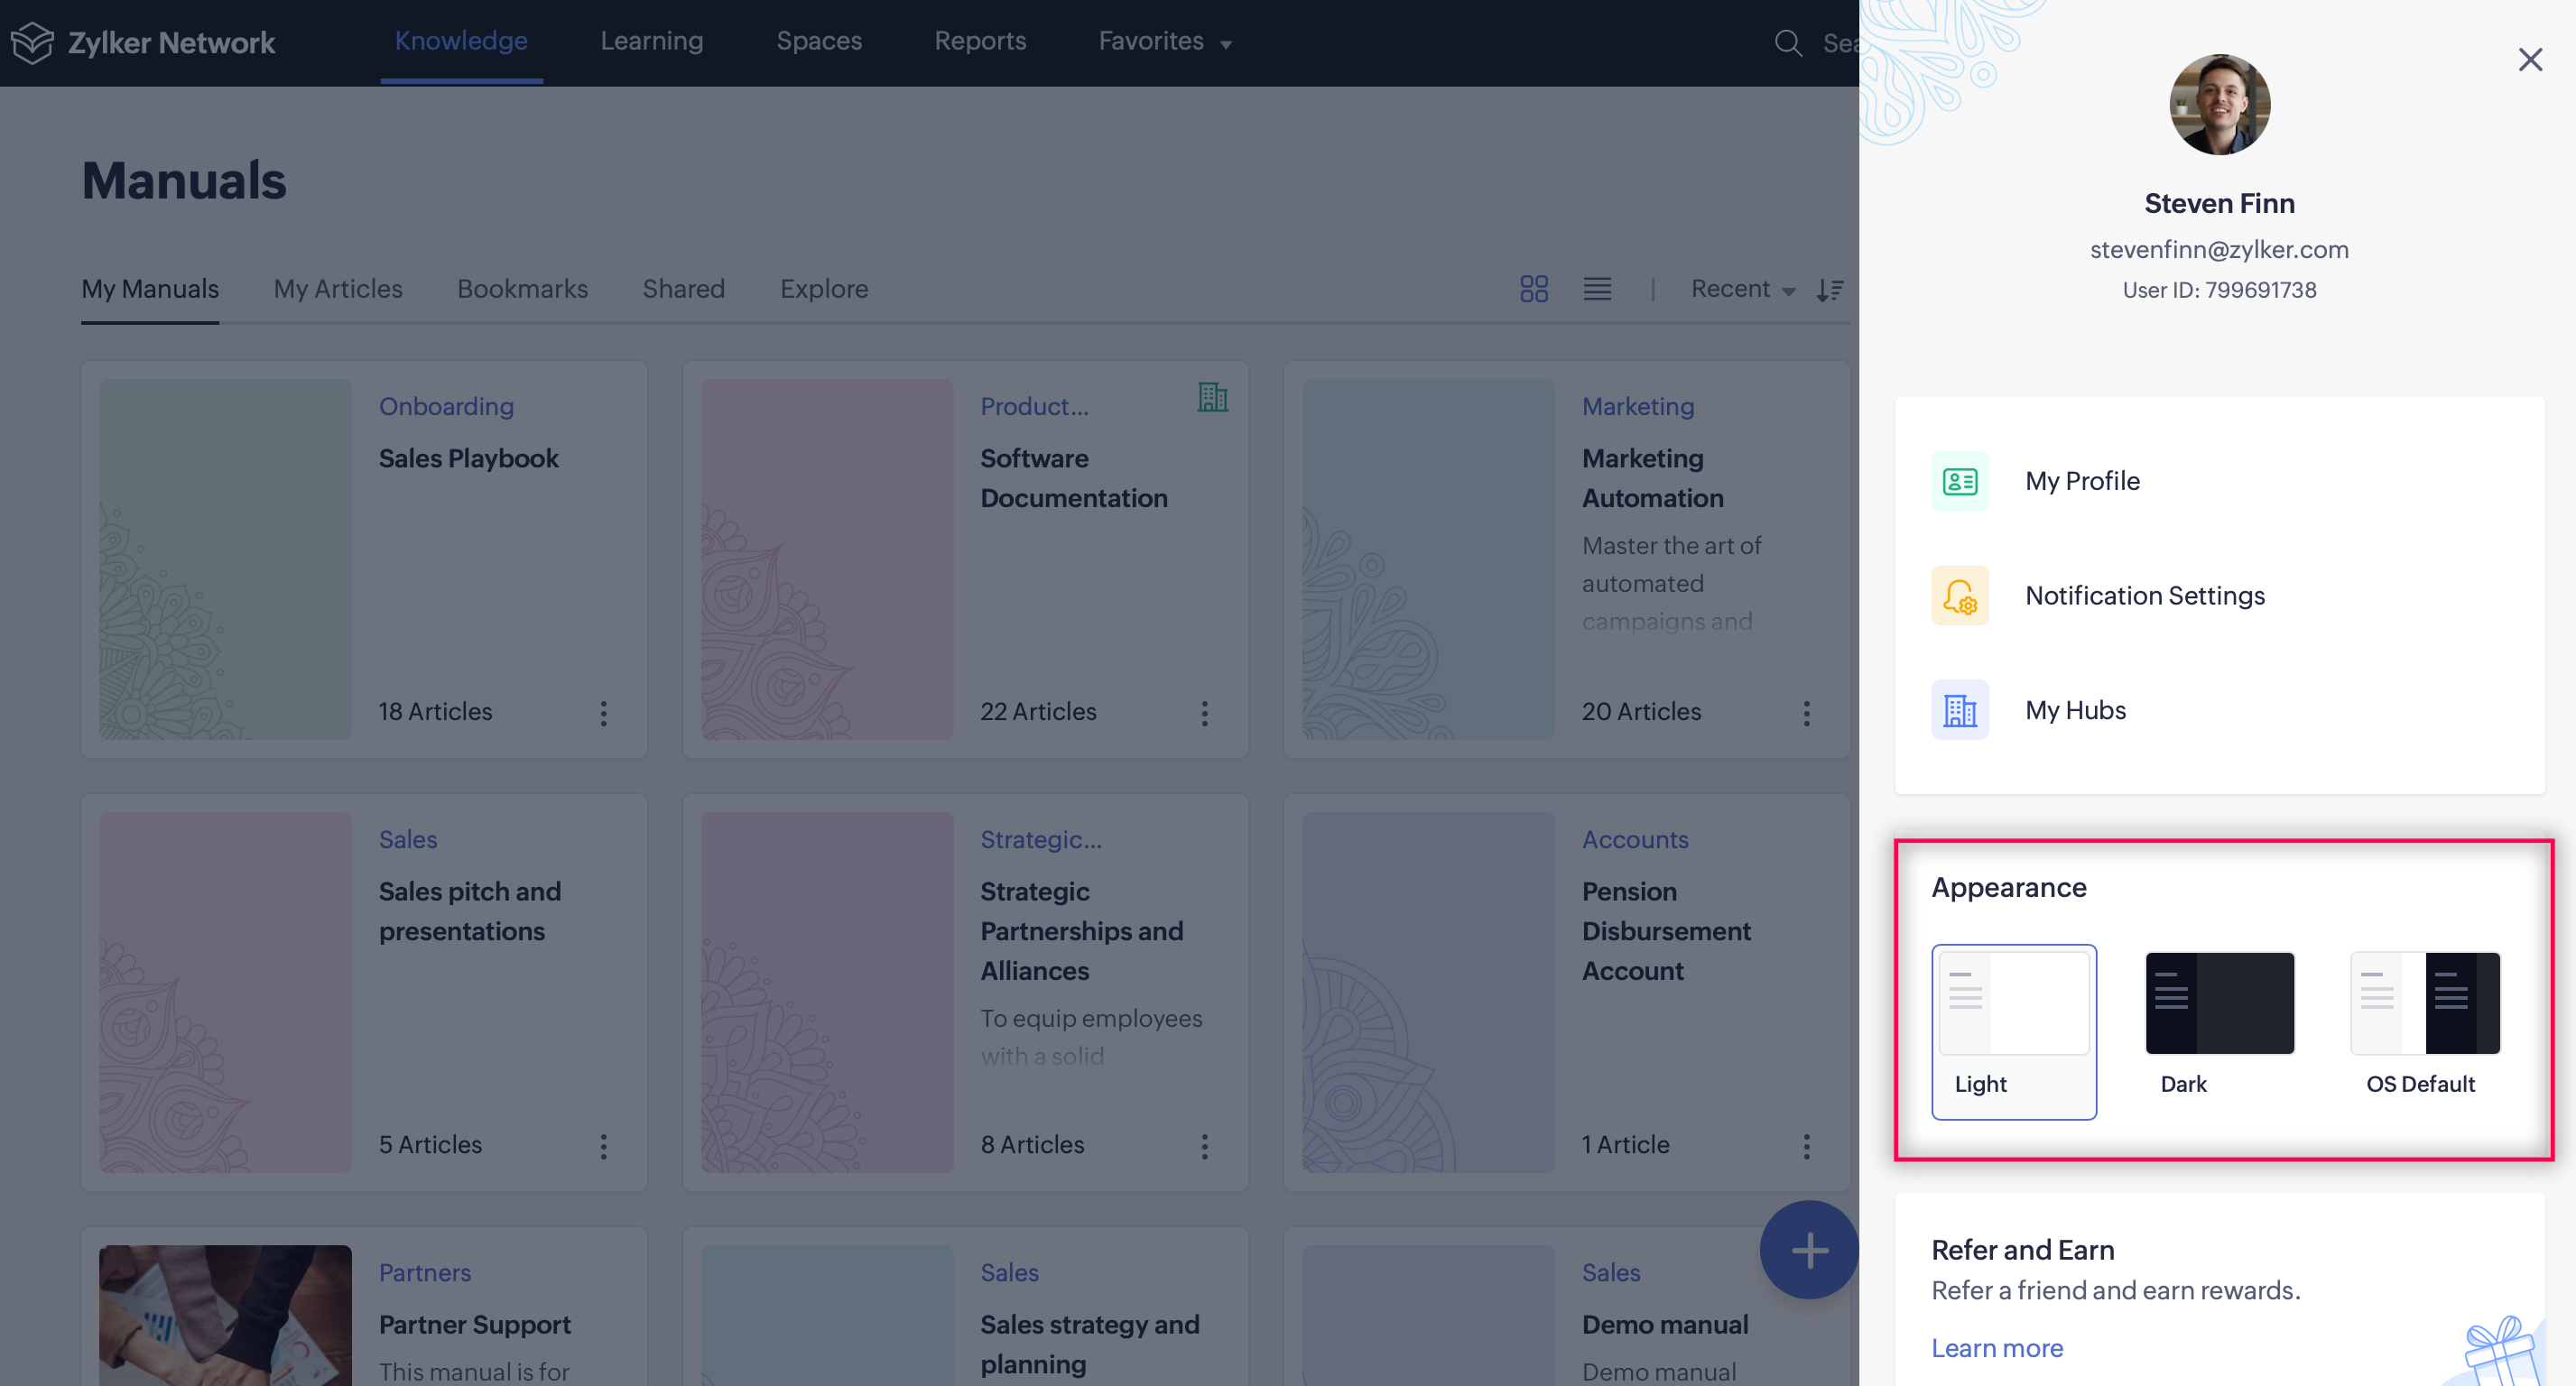Open the Learning navigation menu
Viewport: 2576px width, 1386px height.
(x=651, y=41)
